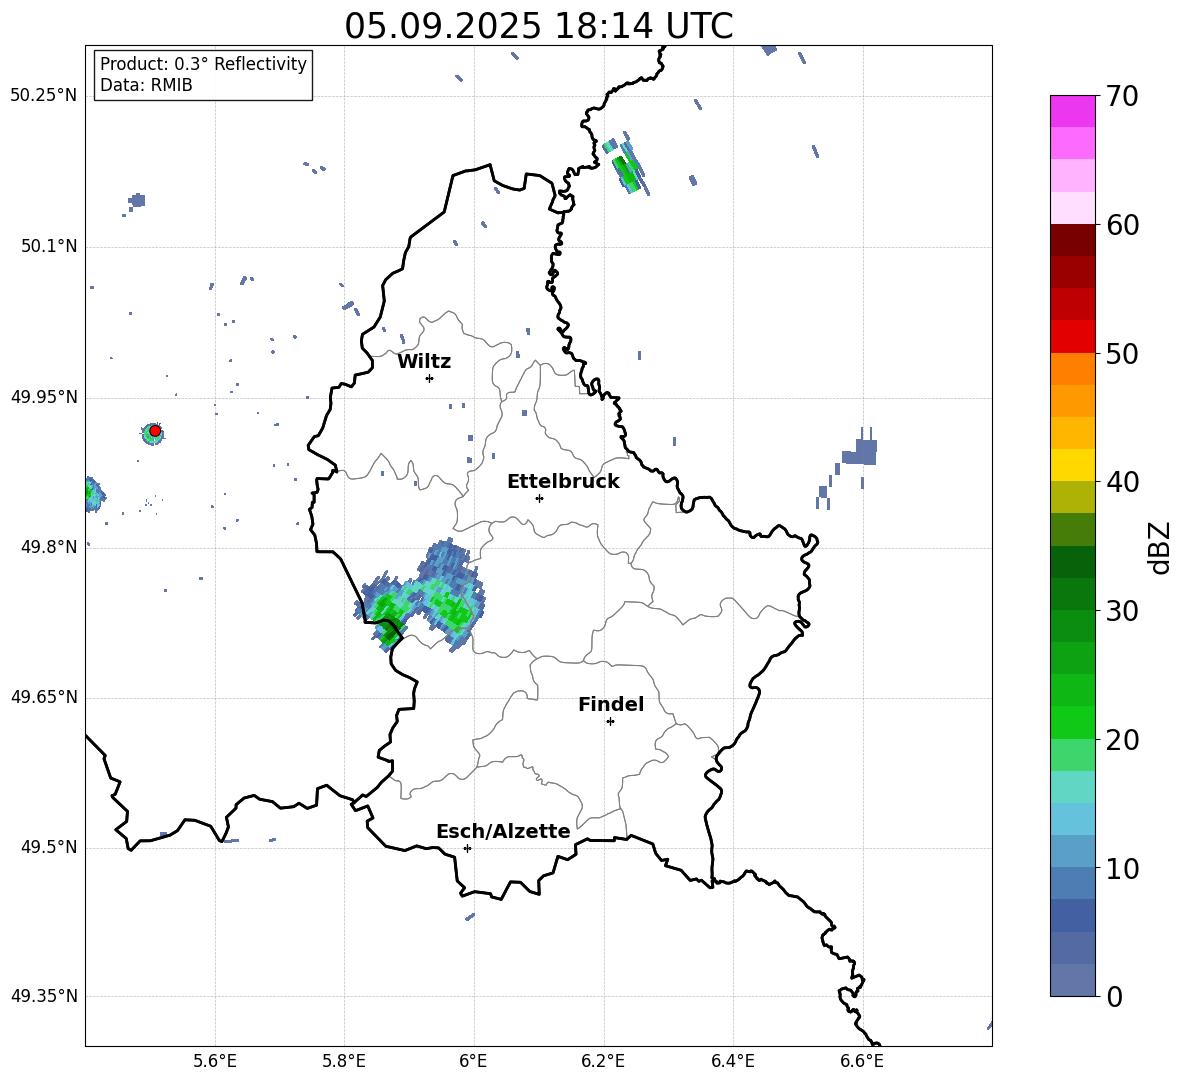Click the yellow colorbar swatch above 40
Screen dimensions: 1184x1081
(x=1072, y=465)
